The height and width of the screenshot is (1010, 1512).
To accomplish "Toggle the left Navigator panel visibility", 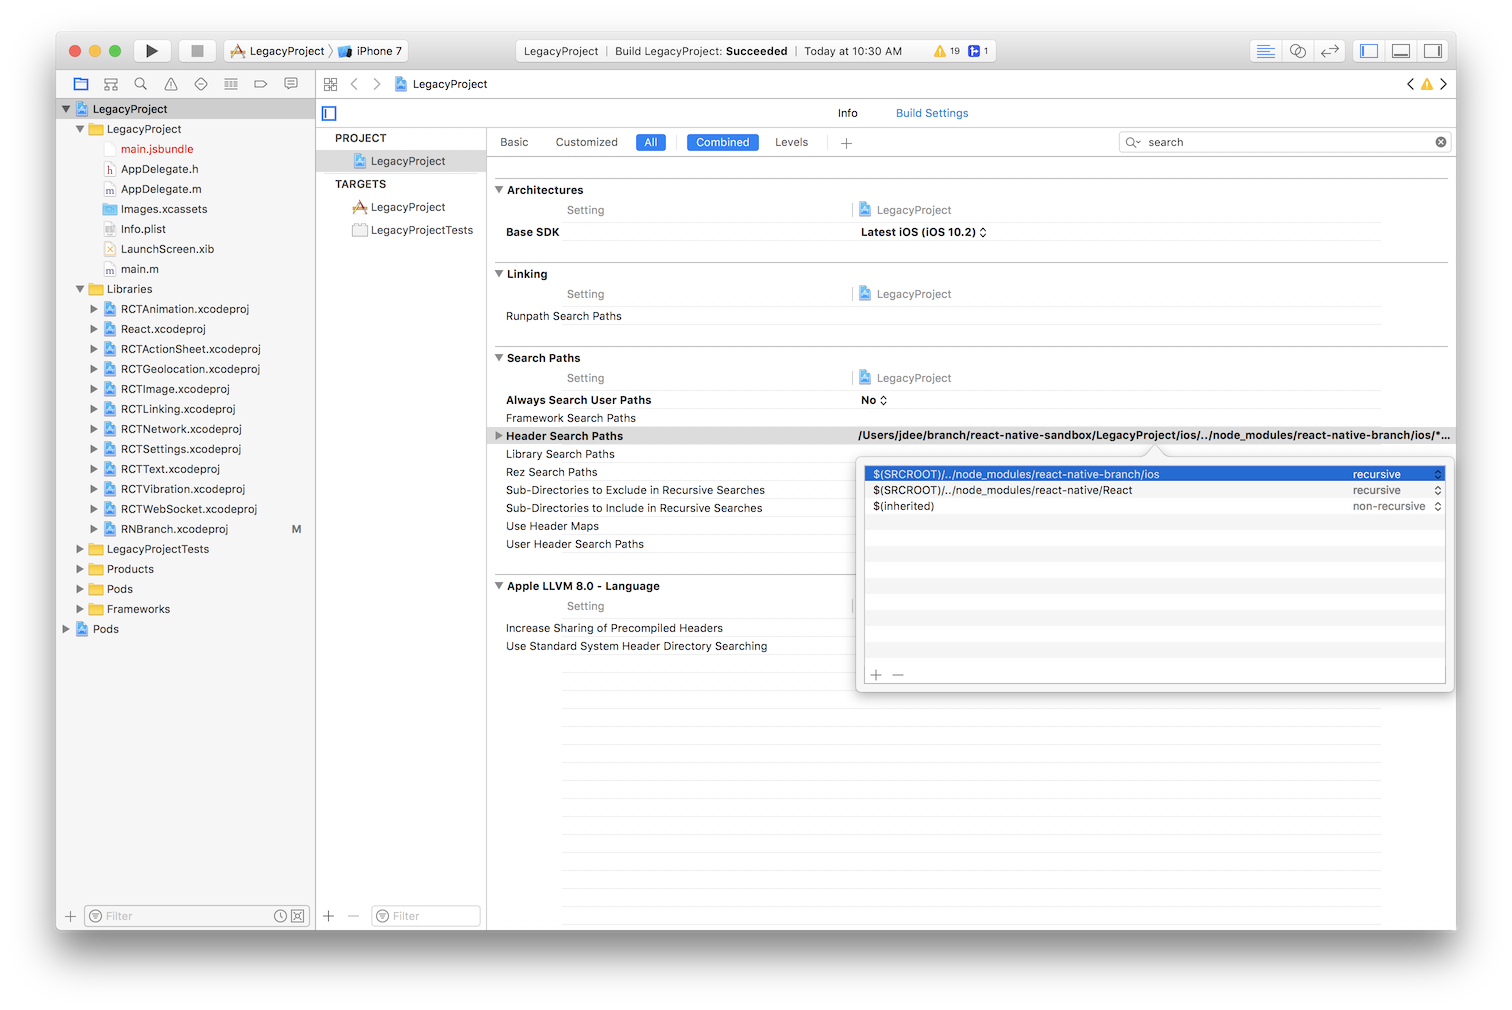I will [x=1369, y=51].
